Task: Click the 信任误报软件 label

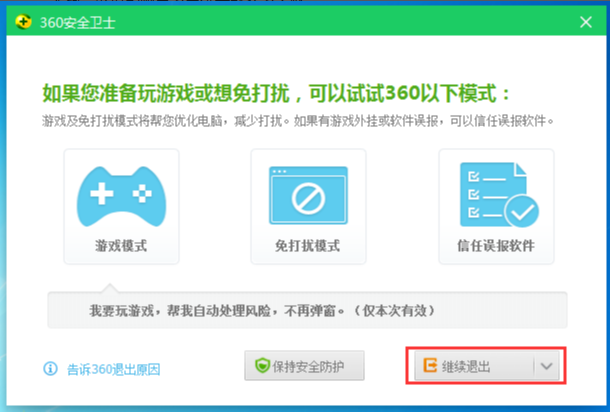Action: pyautogui.click(x=495, y=246)
